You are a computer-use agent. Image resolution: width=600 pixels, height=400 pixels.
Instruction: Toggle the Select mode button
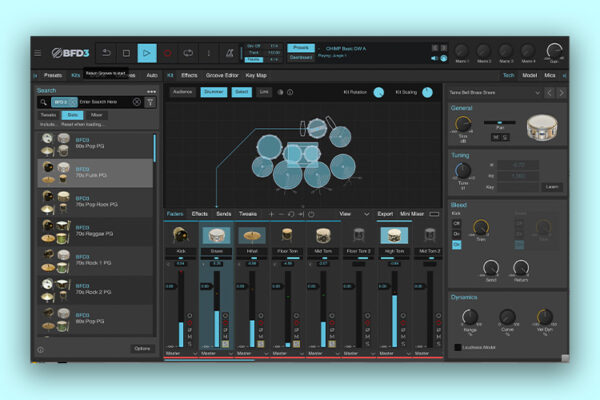pos(241,92)
